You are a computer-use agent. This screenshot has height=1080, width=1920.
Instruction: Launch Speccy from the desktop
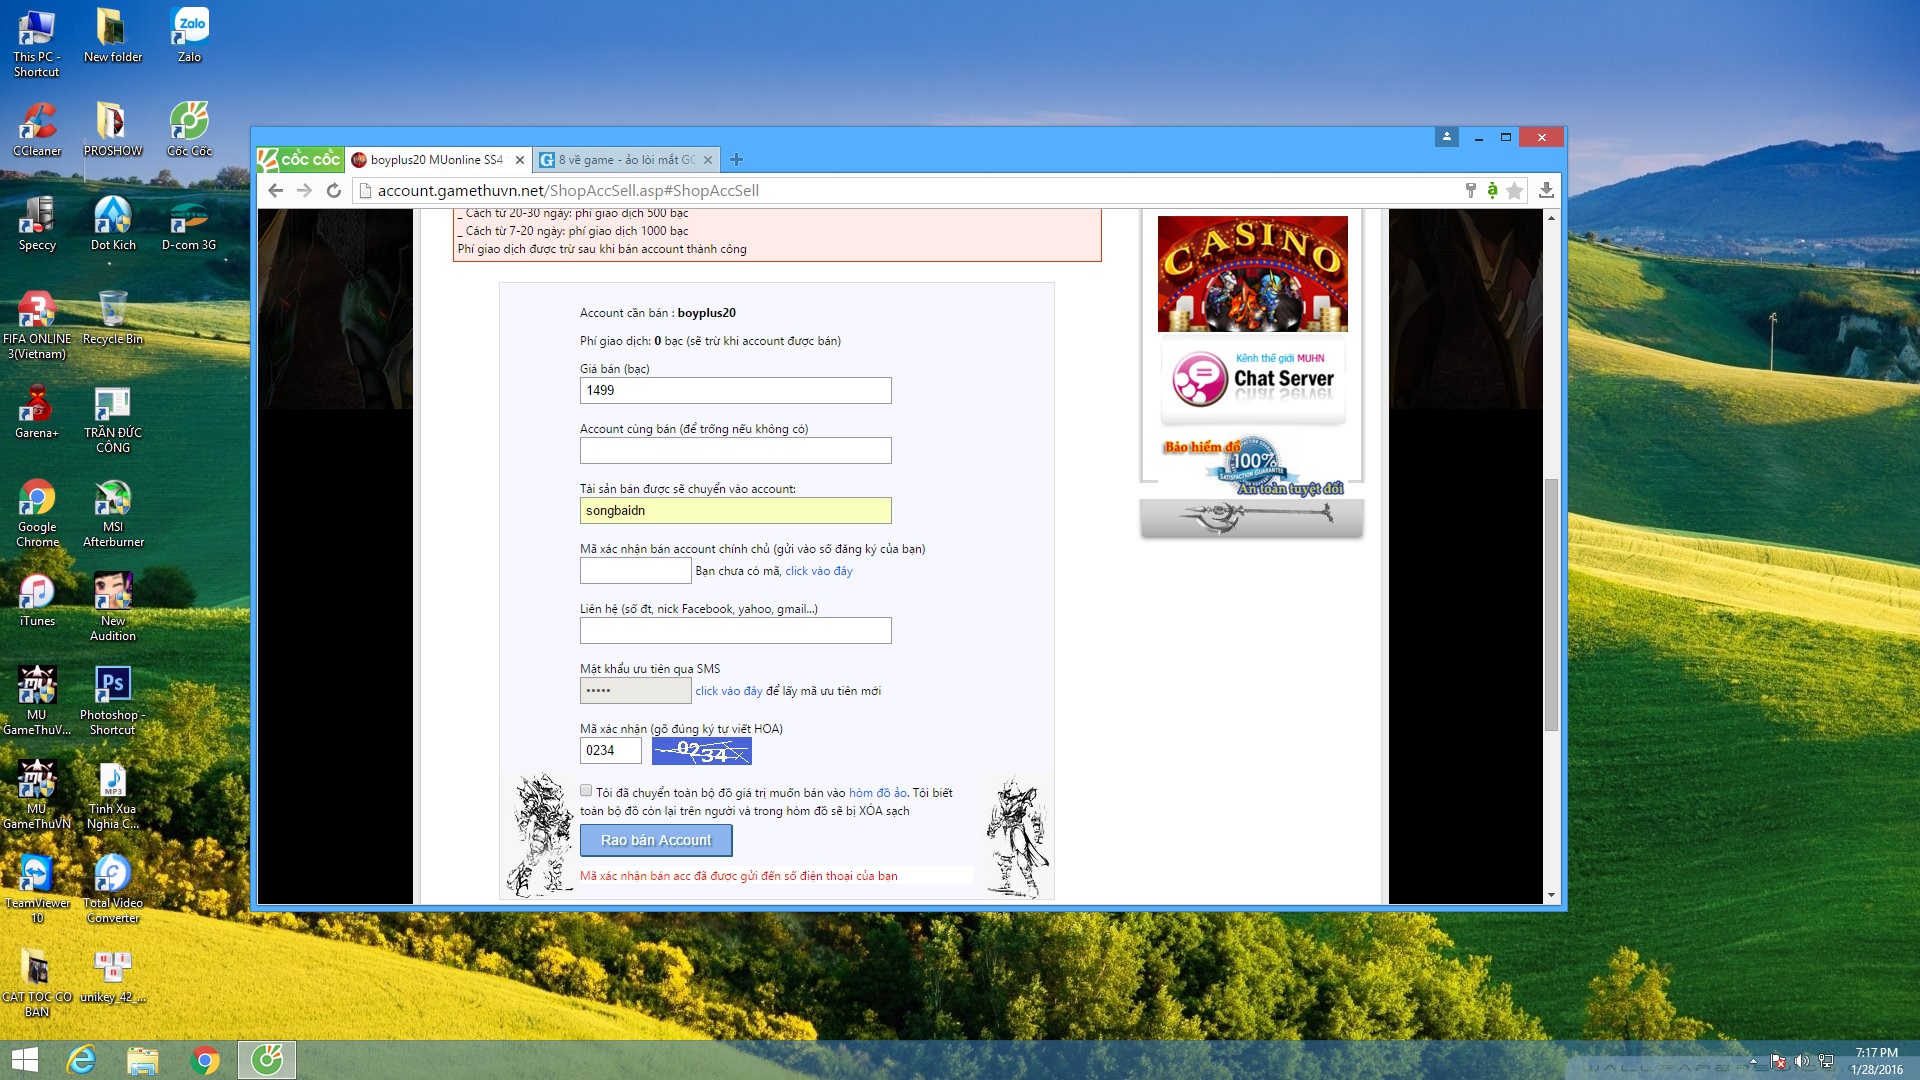37,224
